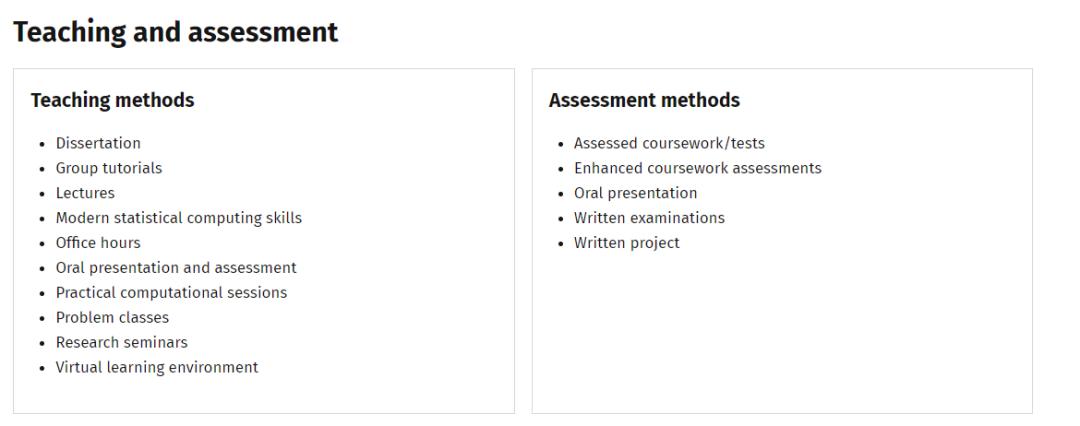Select the Office hours entry

pos(98,243)
